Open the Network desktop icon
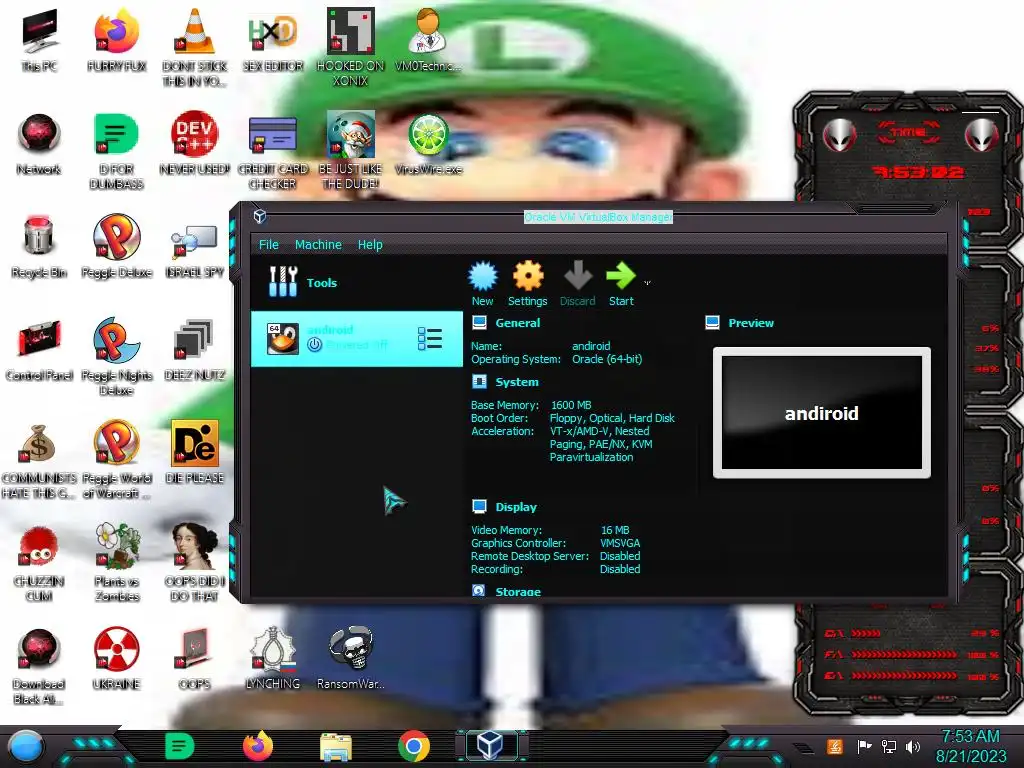 [39, 144]
